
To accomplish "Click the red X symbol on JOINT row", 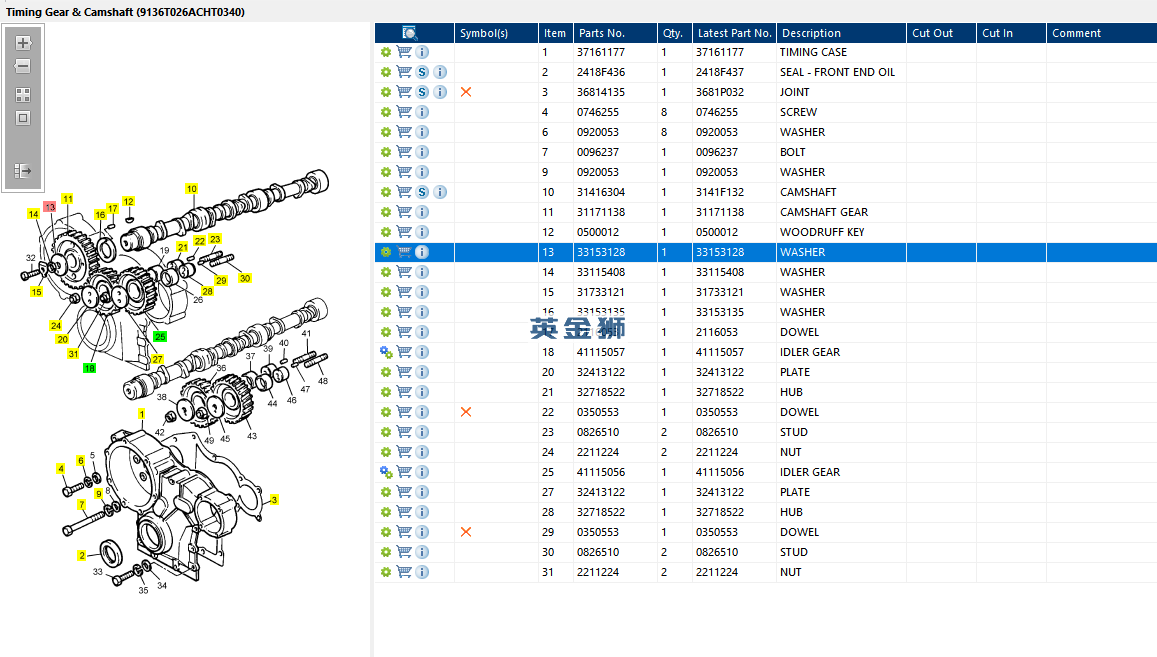I will tap(466, 92).
